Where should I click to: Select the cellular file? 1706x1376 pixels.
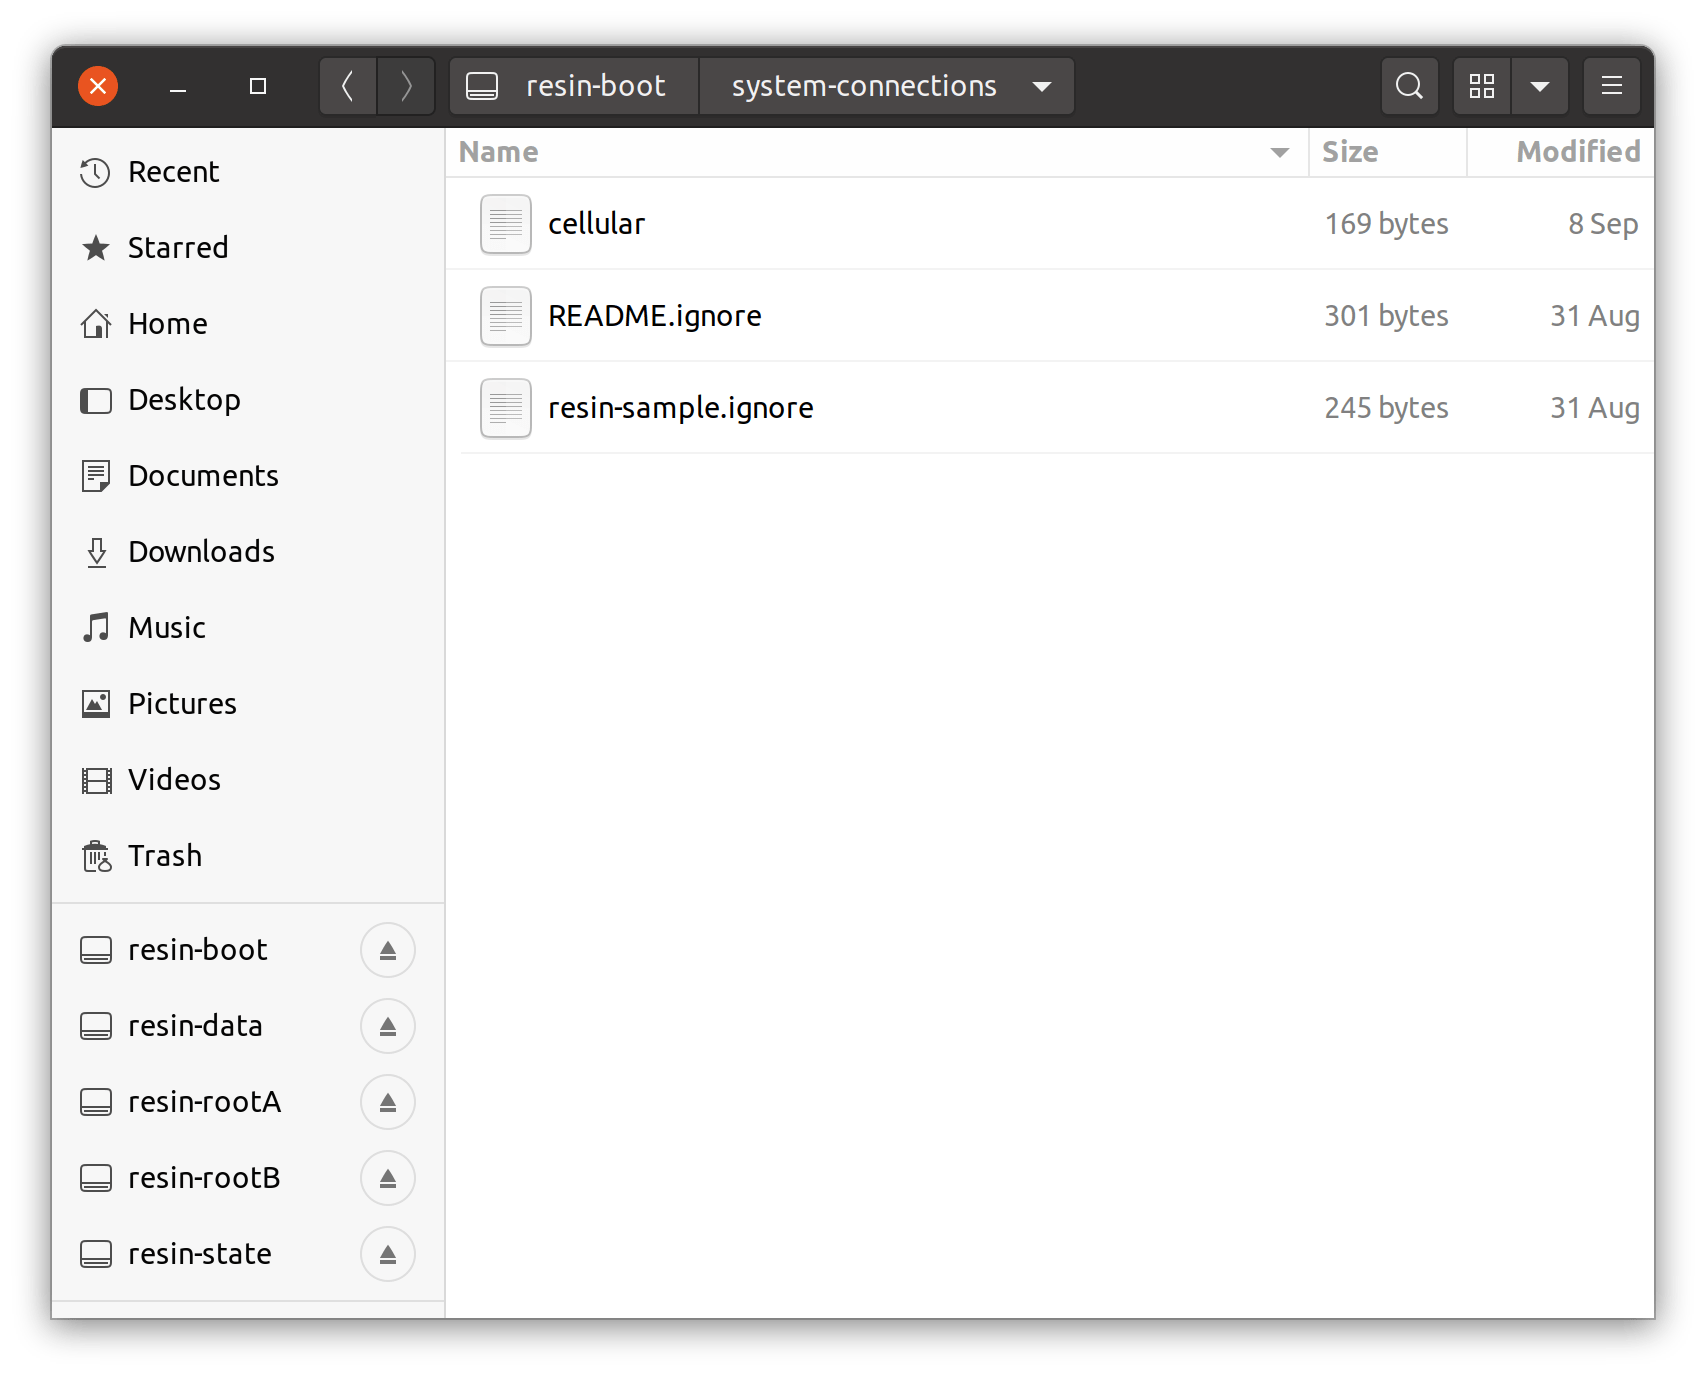click(x=597, y=224)
